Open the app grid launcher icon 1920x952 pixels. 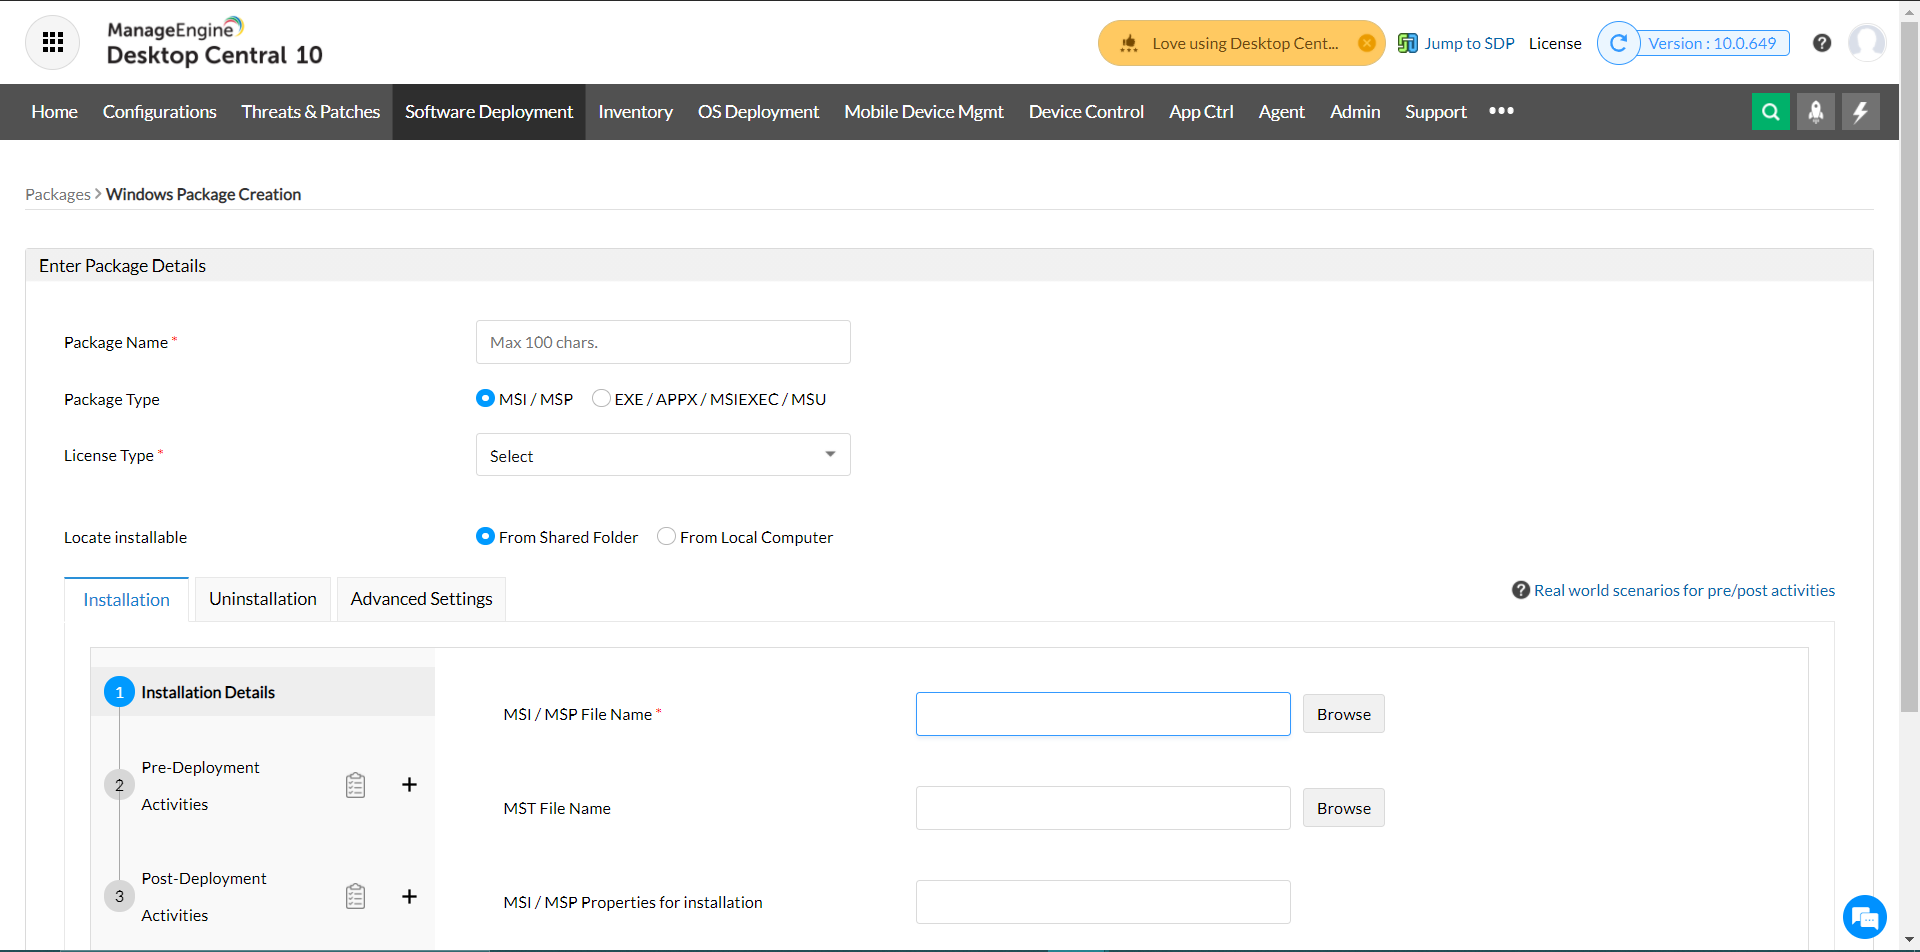[53, 42]
